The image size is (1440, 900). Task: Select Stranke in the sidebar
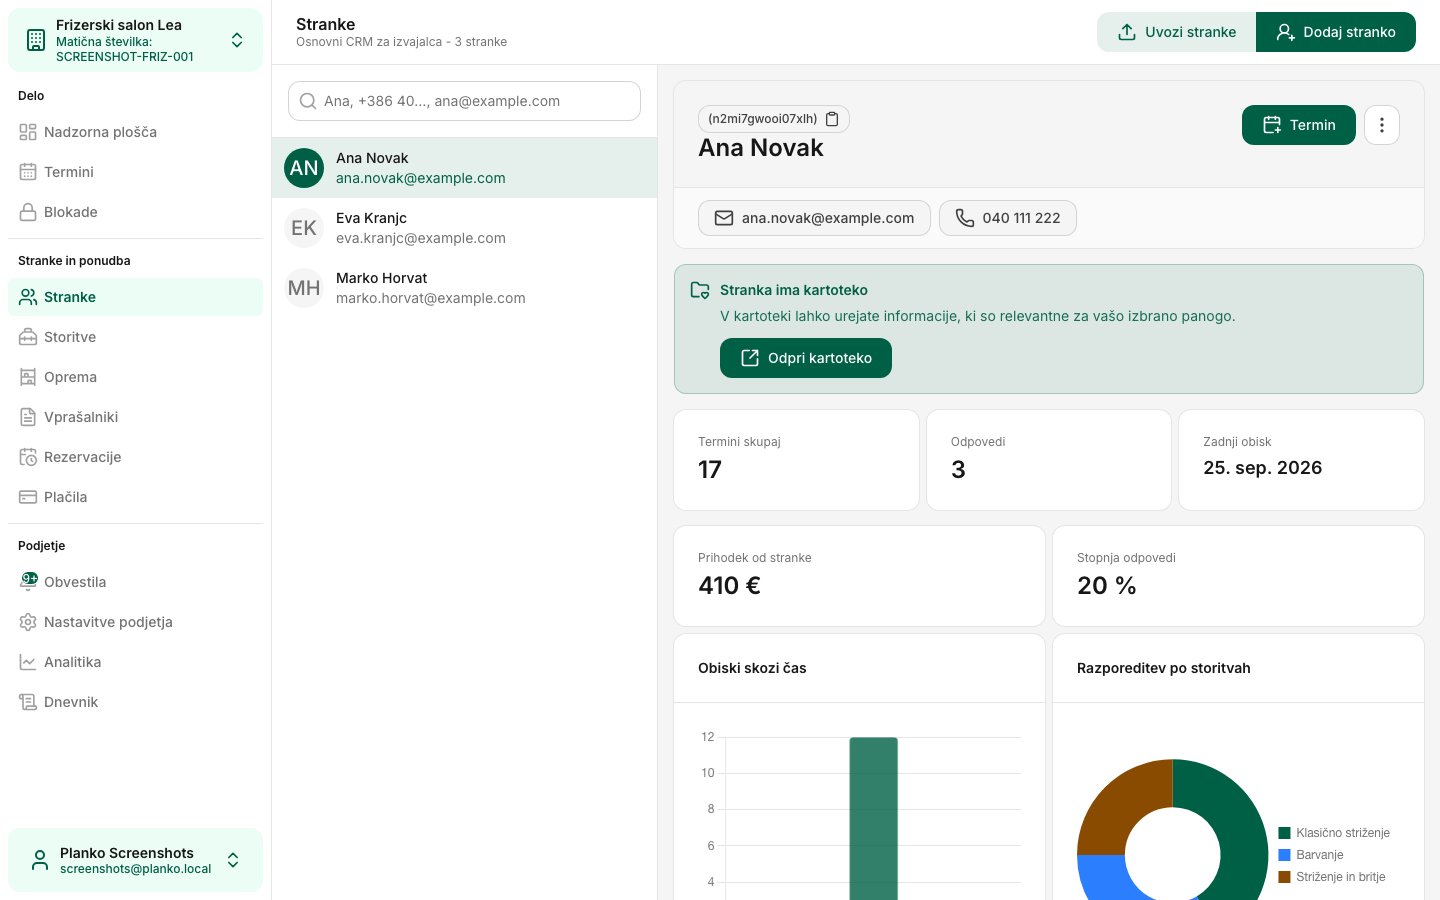click(x=135, y=297)
